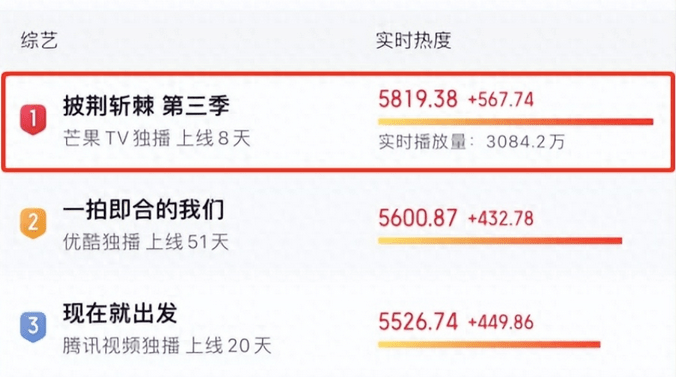Click heat value 5600.87
The width and height of the screenshot is (677, 377).
[x=418, y=218]
